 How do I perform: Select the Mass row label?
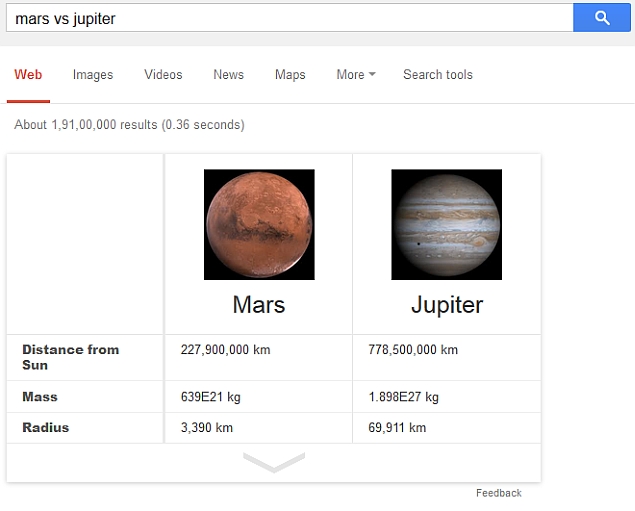pos(40,396)
